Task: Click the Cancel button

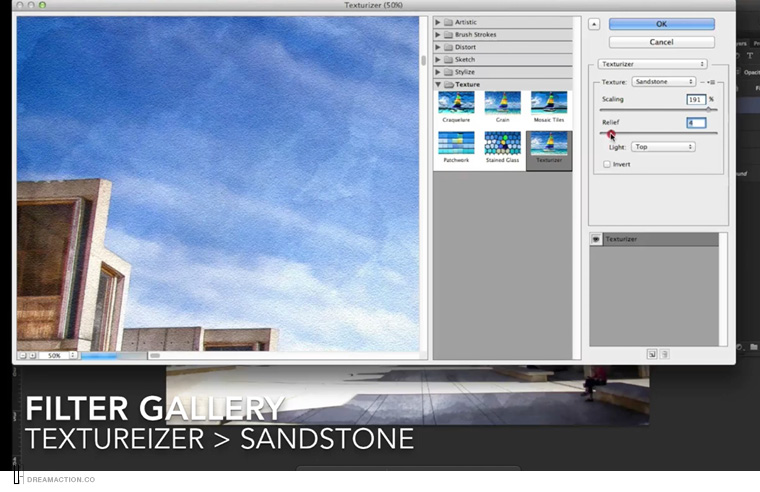Action: [x=662, y=42]
